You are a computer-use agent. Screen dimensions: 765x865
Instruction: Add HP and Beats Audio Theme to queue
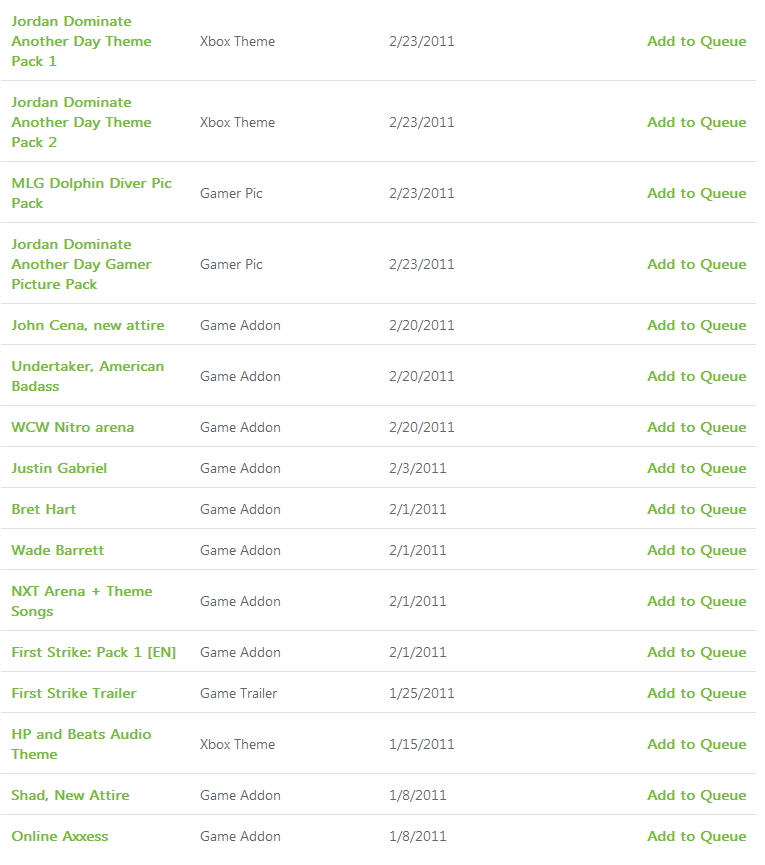pos(697,744)
